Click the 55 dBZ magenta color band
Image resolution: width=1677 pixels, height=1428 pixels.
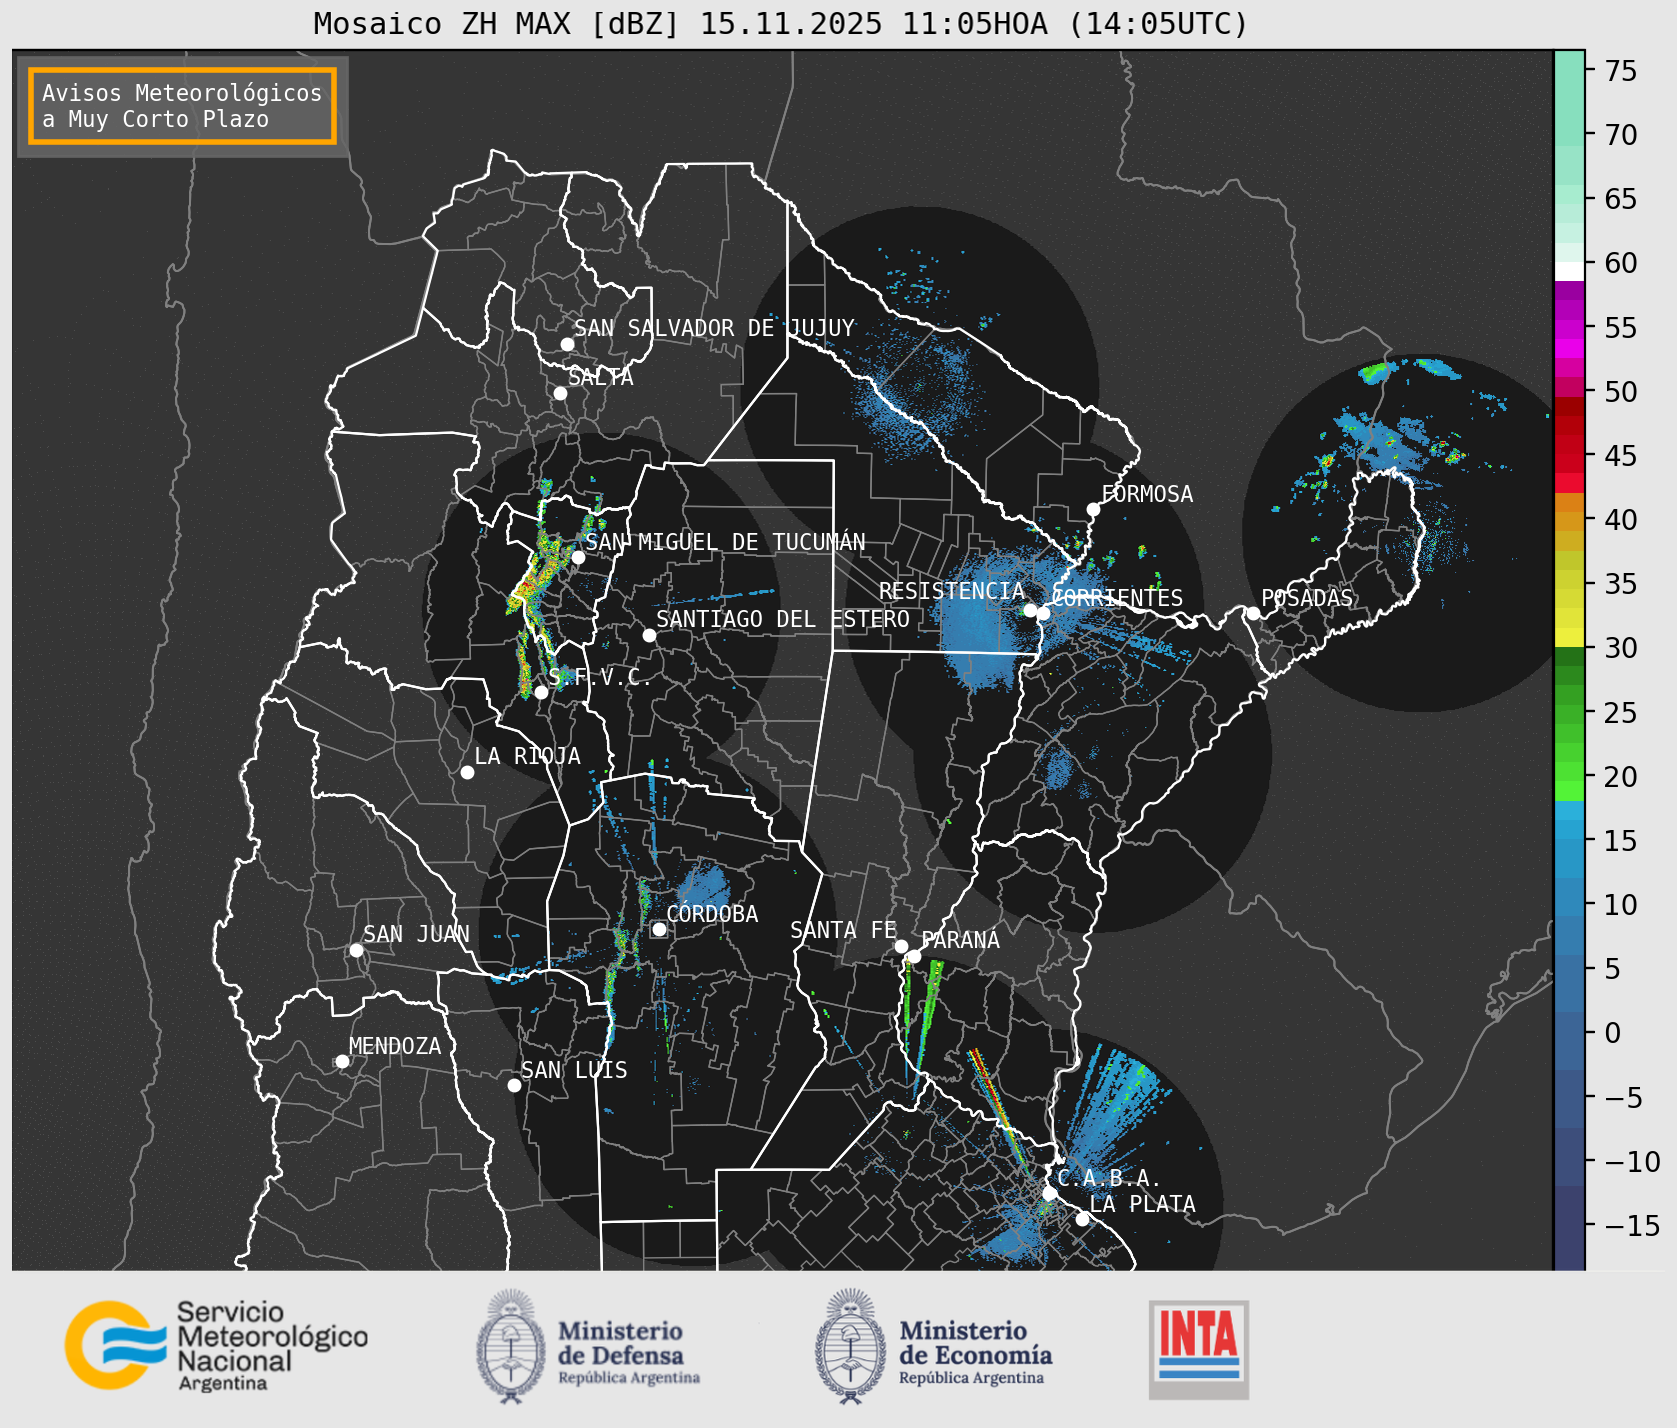click(1569, 327)
